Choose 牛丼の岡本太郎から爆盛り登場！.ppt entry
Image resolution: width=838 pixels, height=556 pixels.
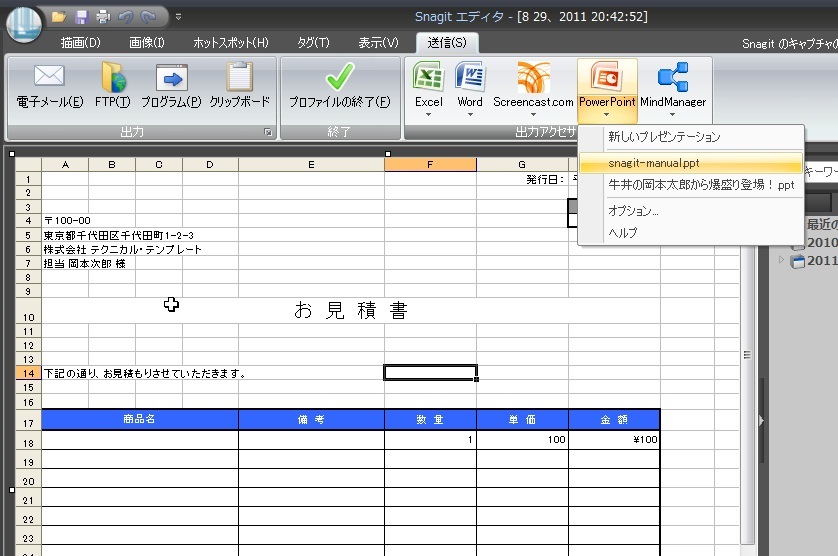coord(691,185)
